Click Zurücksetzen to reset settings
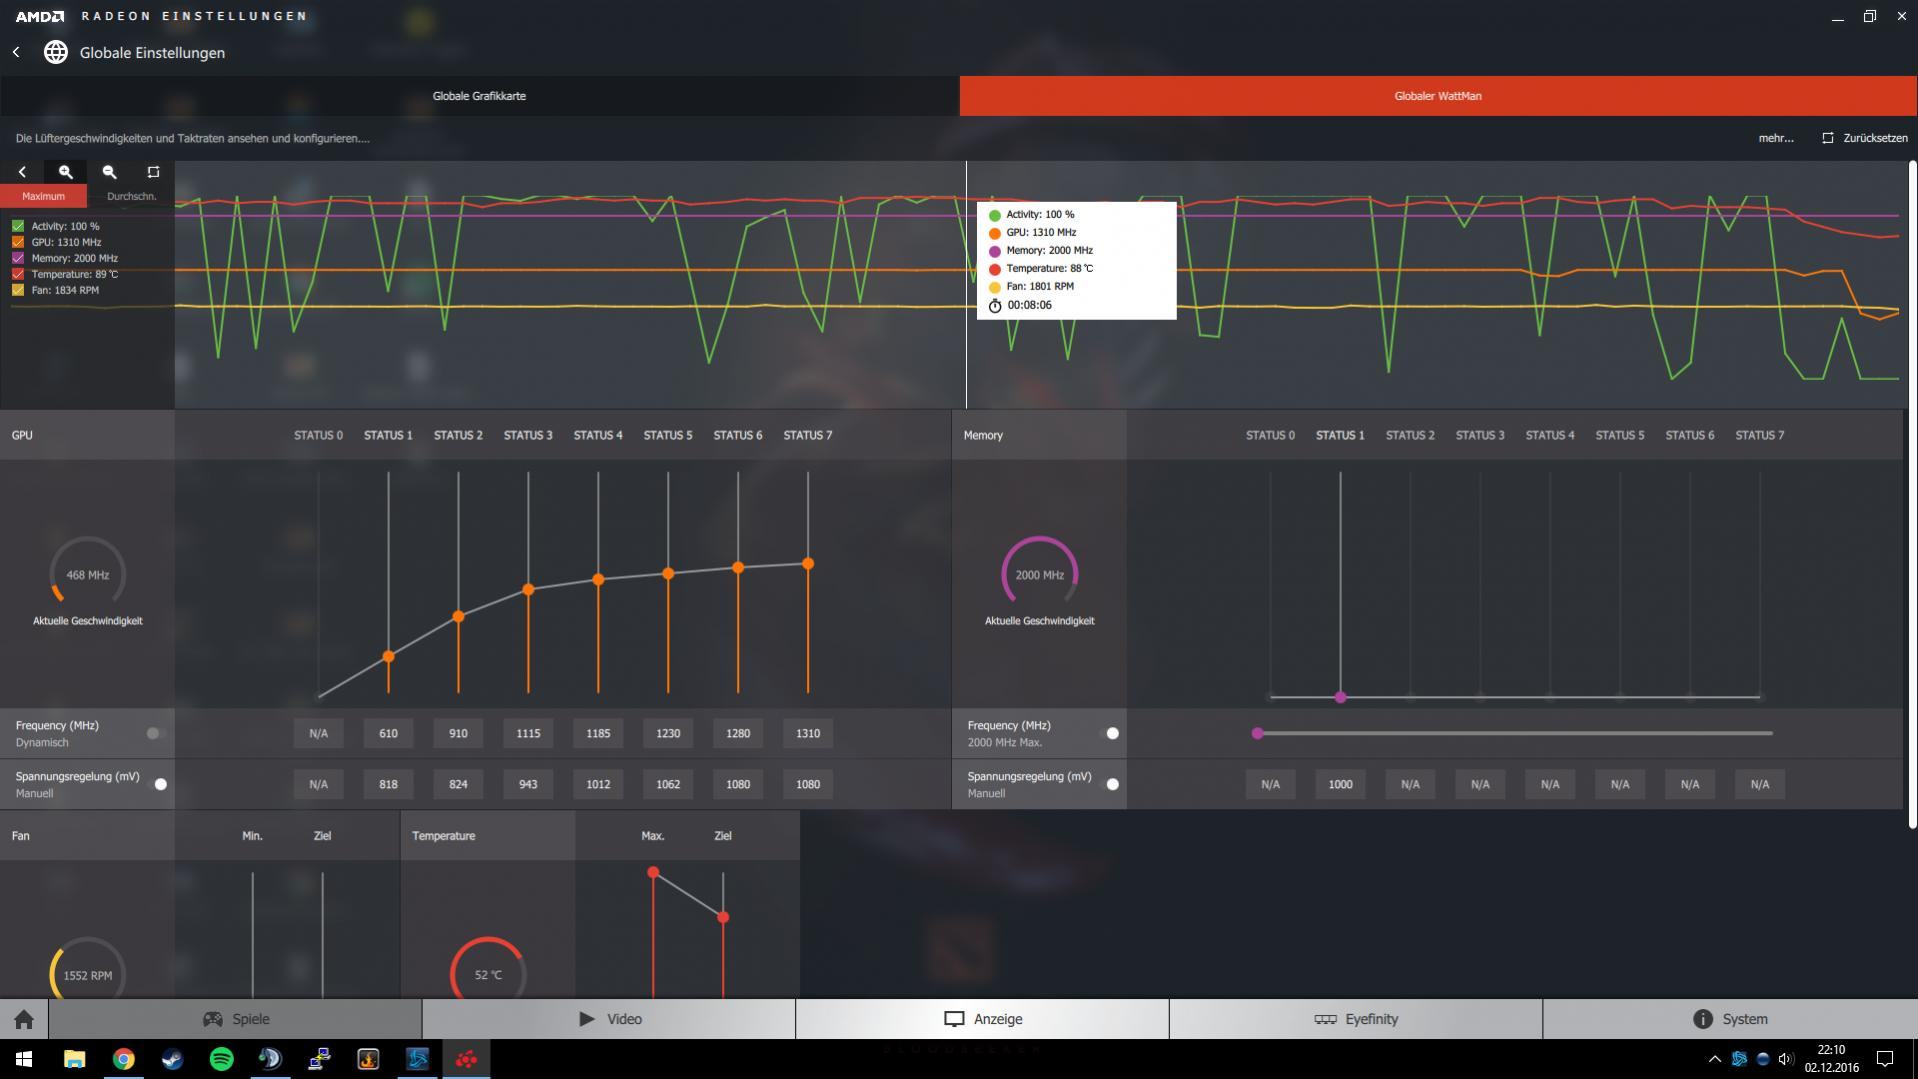 click(x=1865, y=138)
